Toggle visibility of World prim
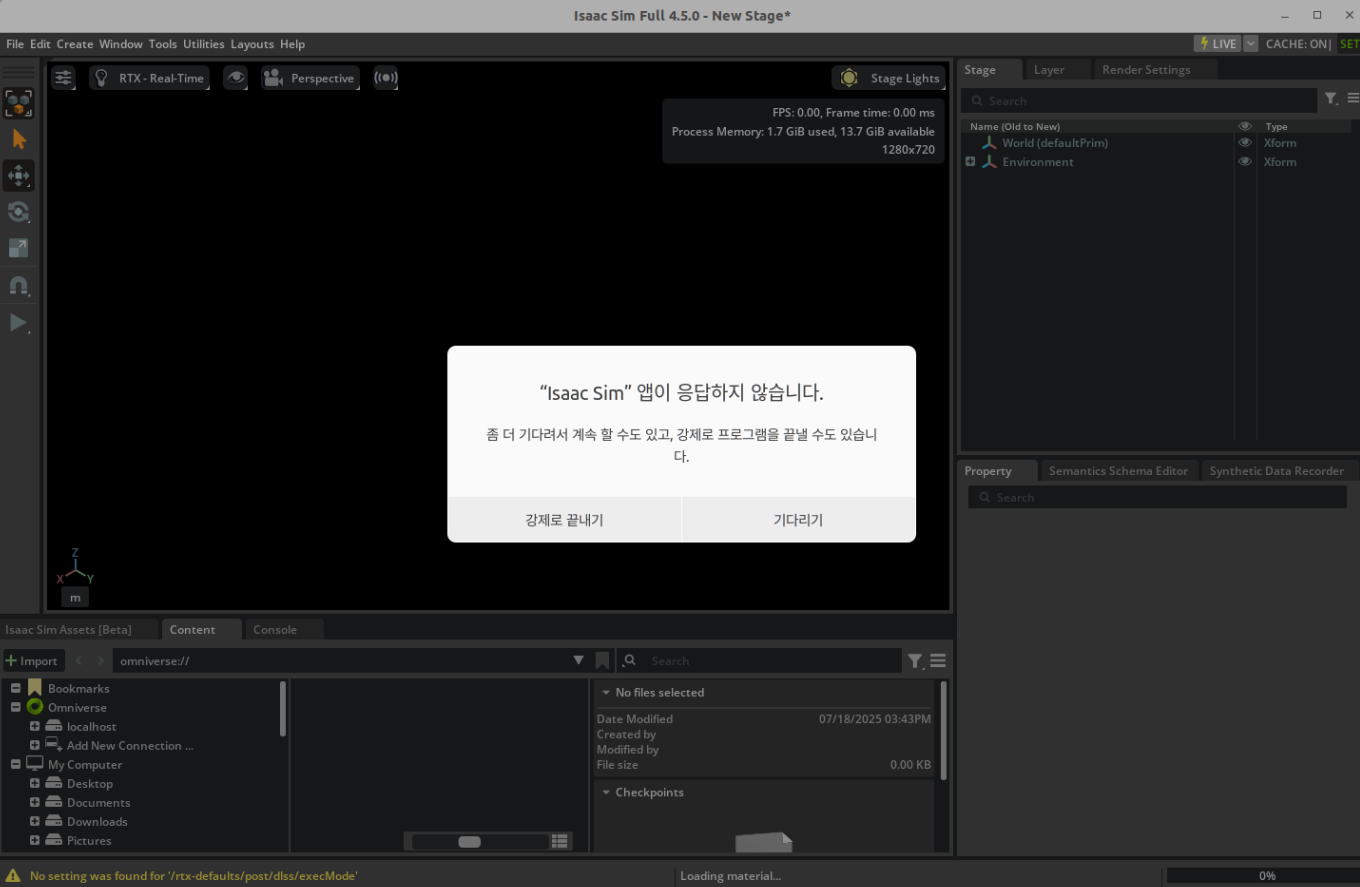The width and height of the screenshot is (1360, 887). pos(1245,143)
